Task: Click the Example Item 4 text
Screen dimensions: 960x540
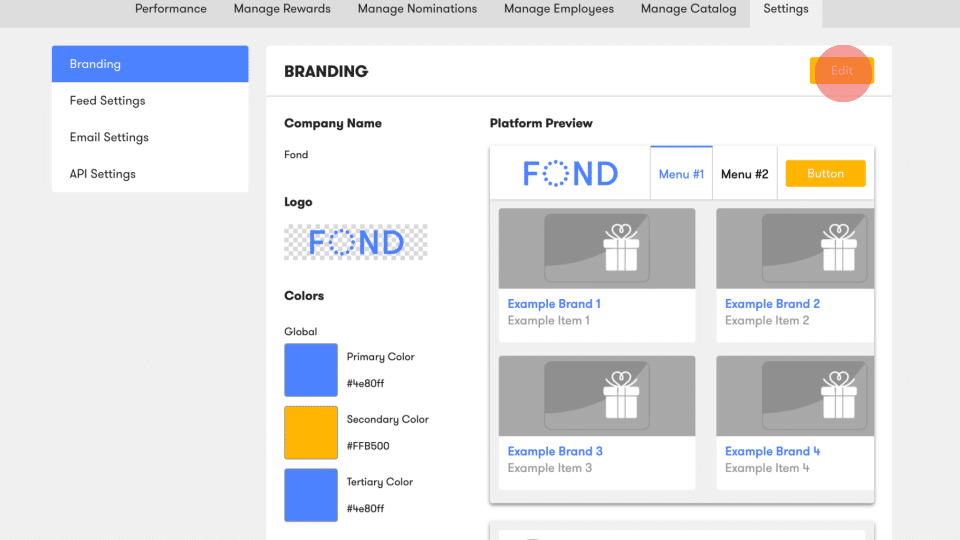Action: point(767,468)
